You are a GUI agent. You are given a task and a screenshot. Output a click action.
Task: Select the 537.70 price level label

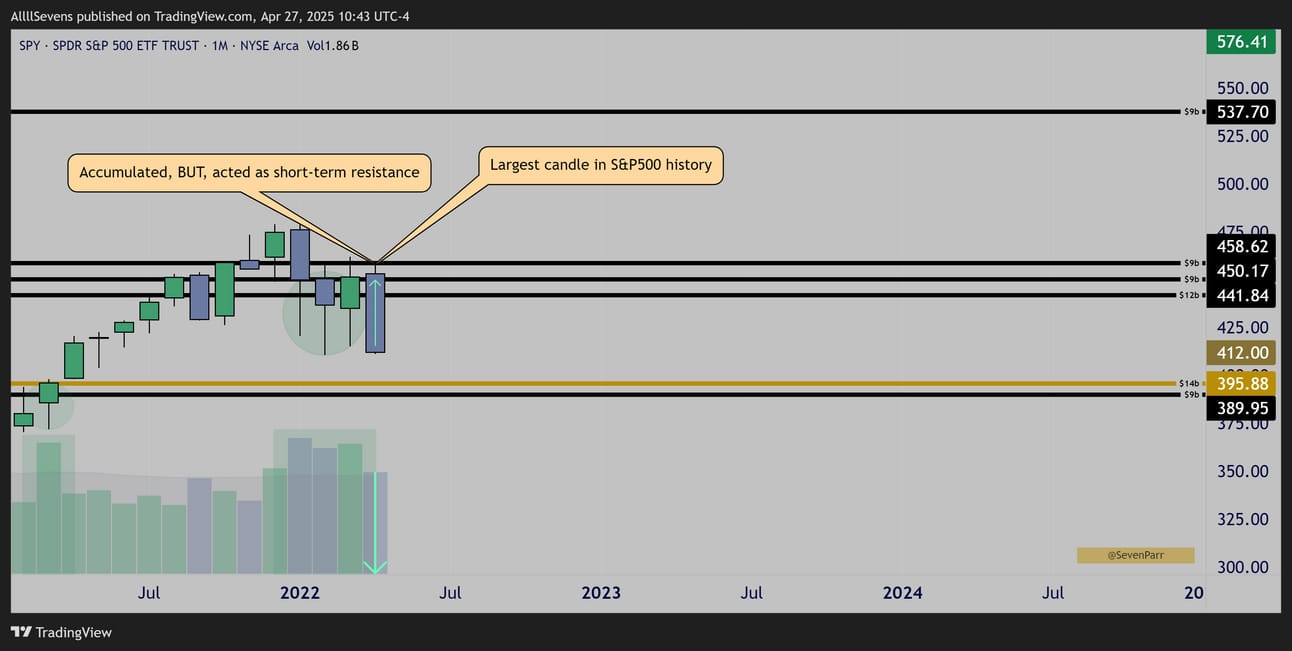click(1241, 112)
